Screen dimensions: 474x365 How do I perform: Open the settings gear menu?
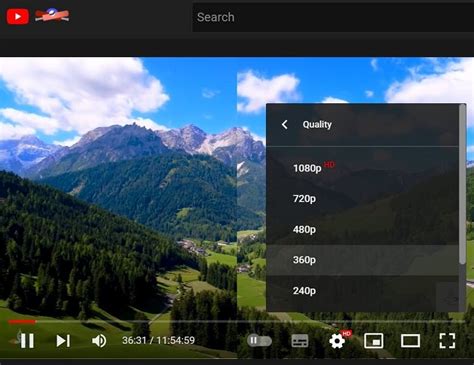coord(337,341)
